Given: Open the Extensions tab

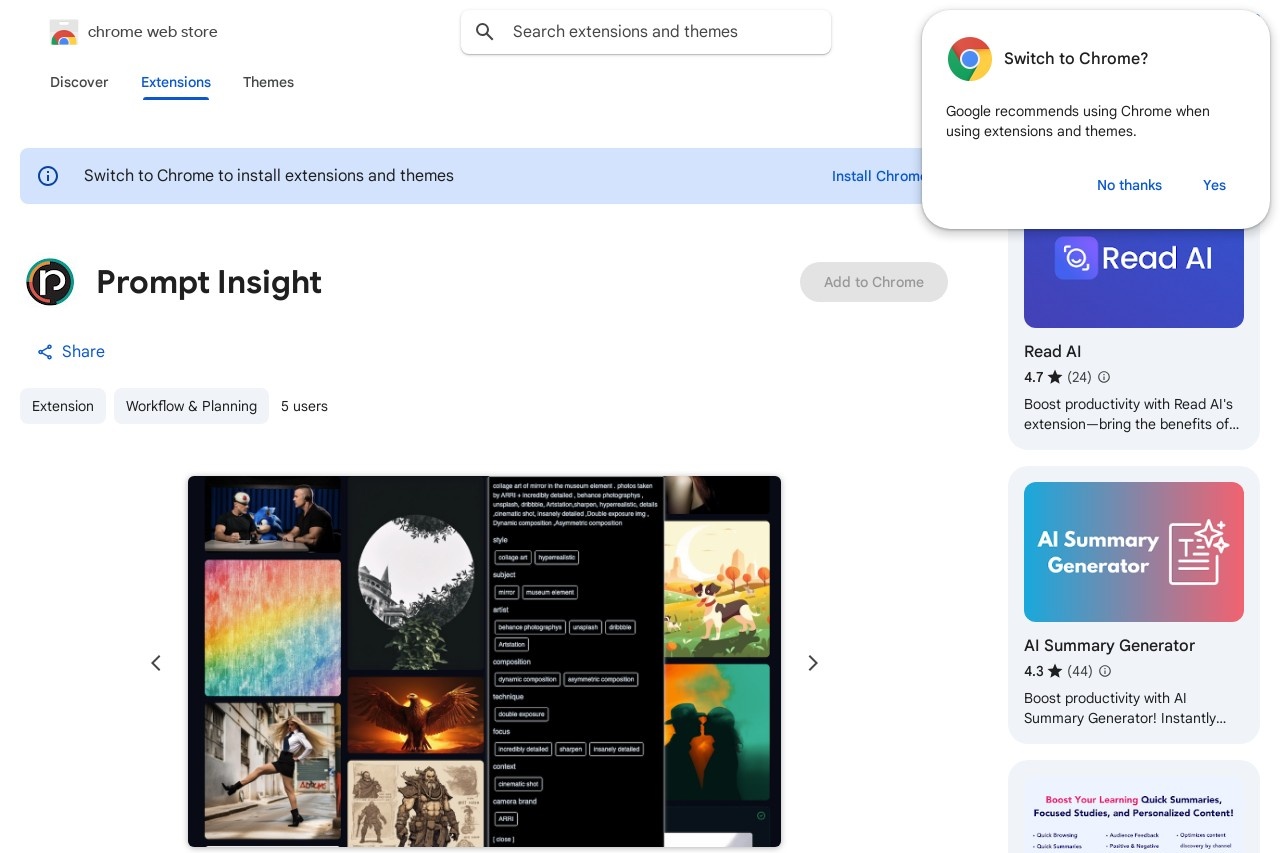Looking at the screenshot, I should pos(176,82).
